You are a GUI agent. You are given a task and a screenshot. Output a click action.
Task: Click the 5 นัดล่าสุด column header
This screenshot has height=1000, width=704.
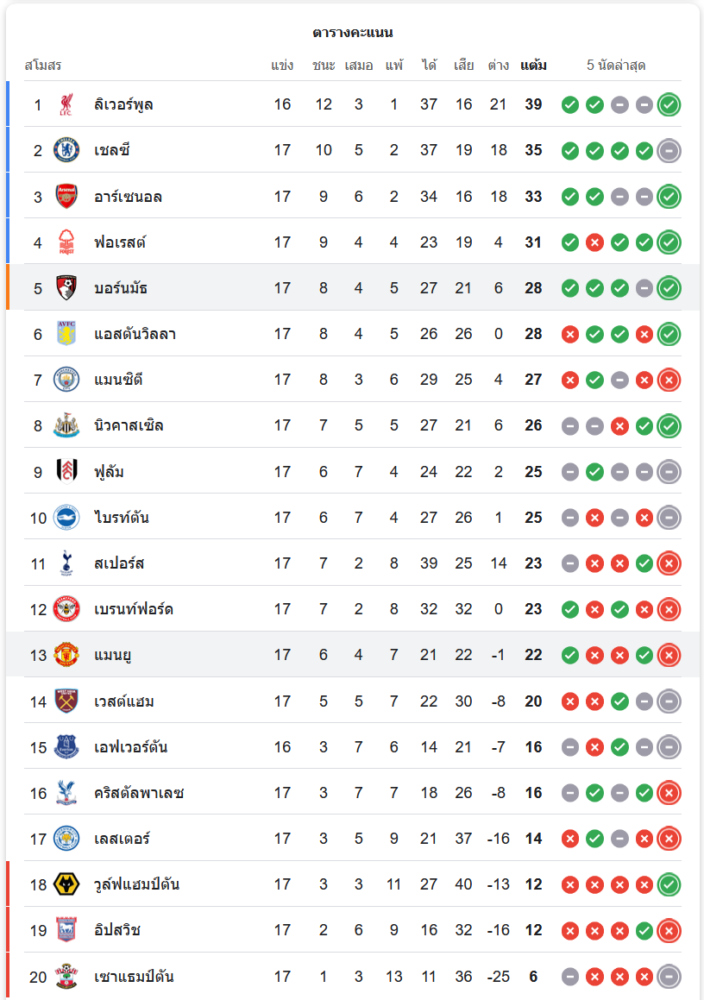click(616, 66)
